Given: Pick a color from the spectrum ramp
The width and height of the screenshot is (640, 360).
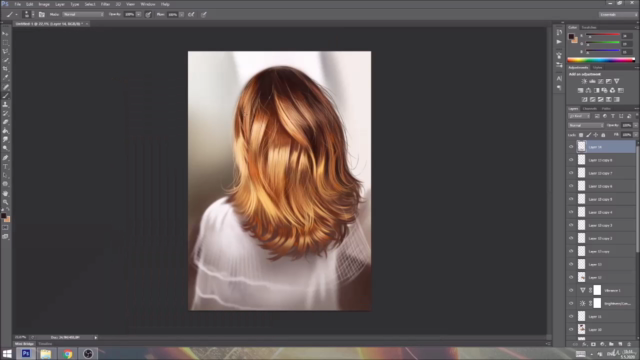Looking at the screenshot, I should click(x=601, y=60).
